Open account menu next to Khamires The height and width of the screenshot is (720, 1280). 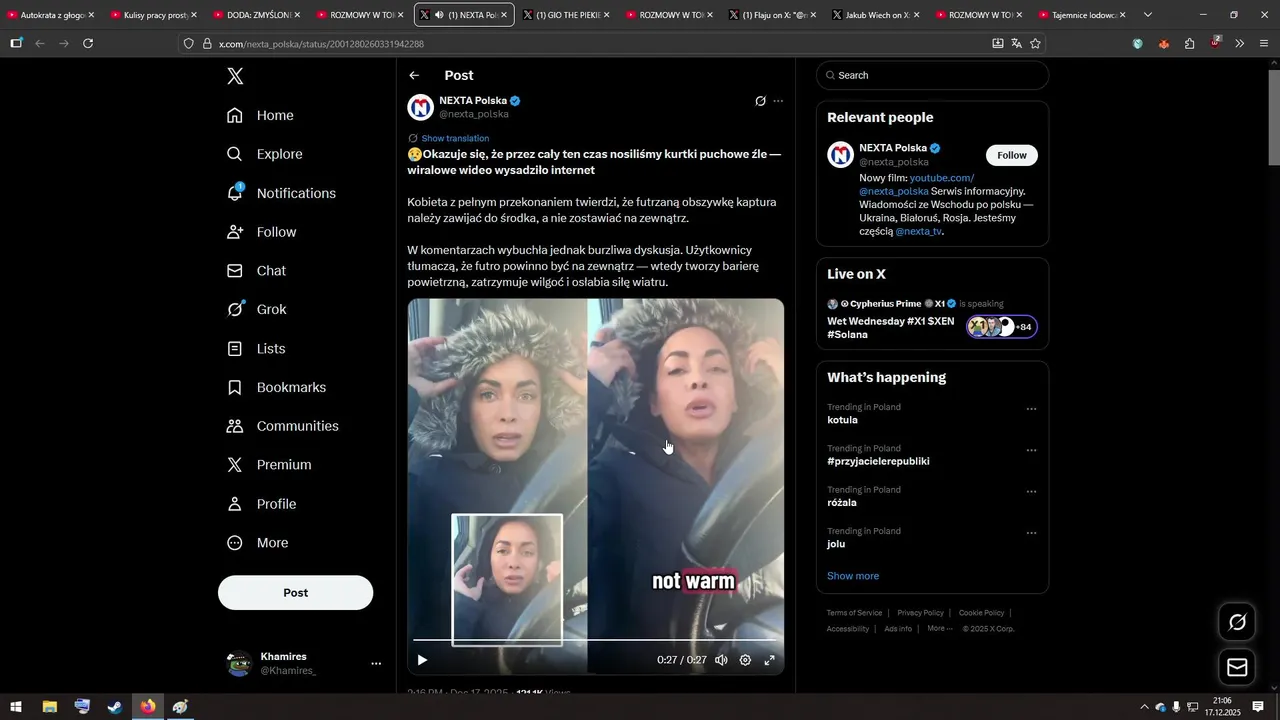point(376,663)
